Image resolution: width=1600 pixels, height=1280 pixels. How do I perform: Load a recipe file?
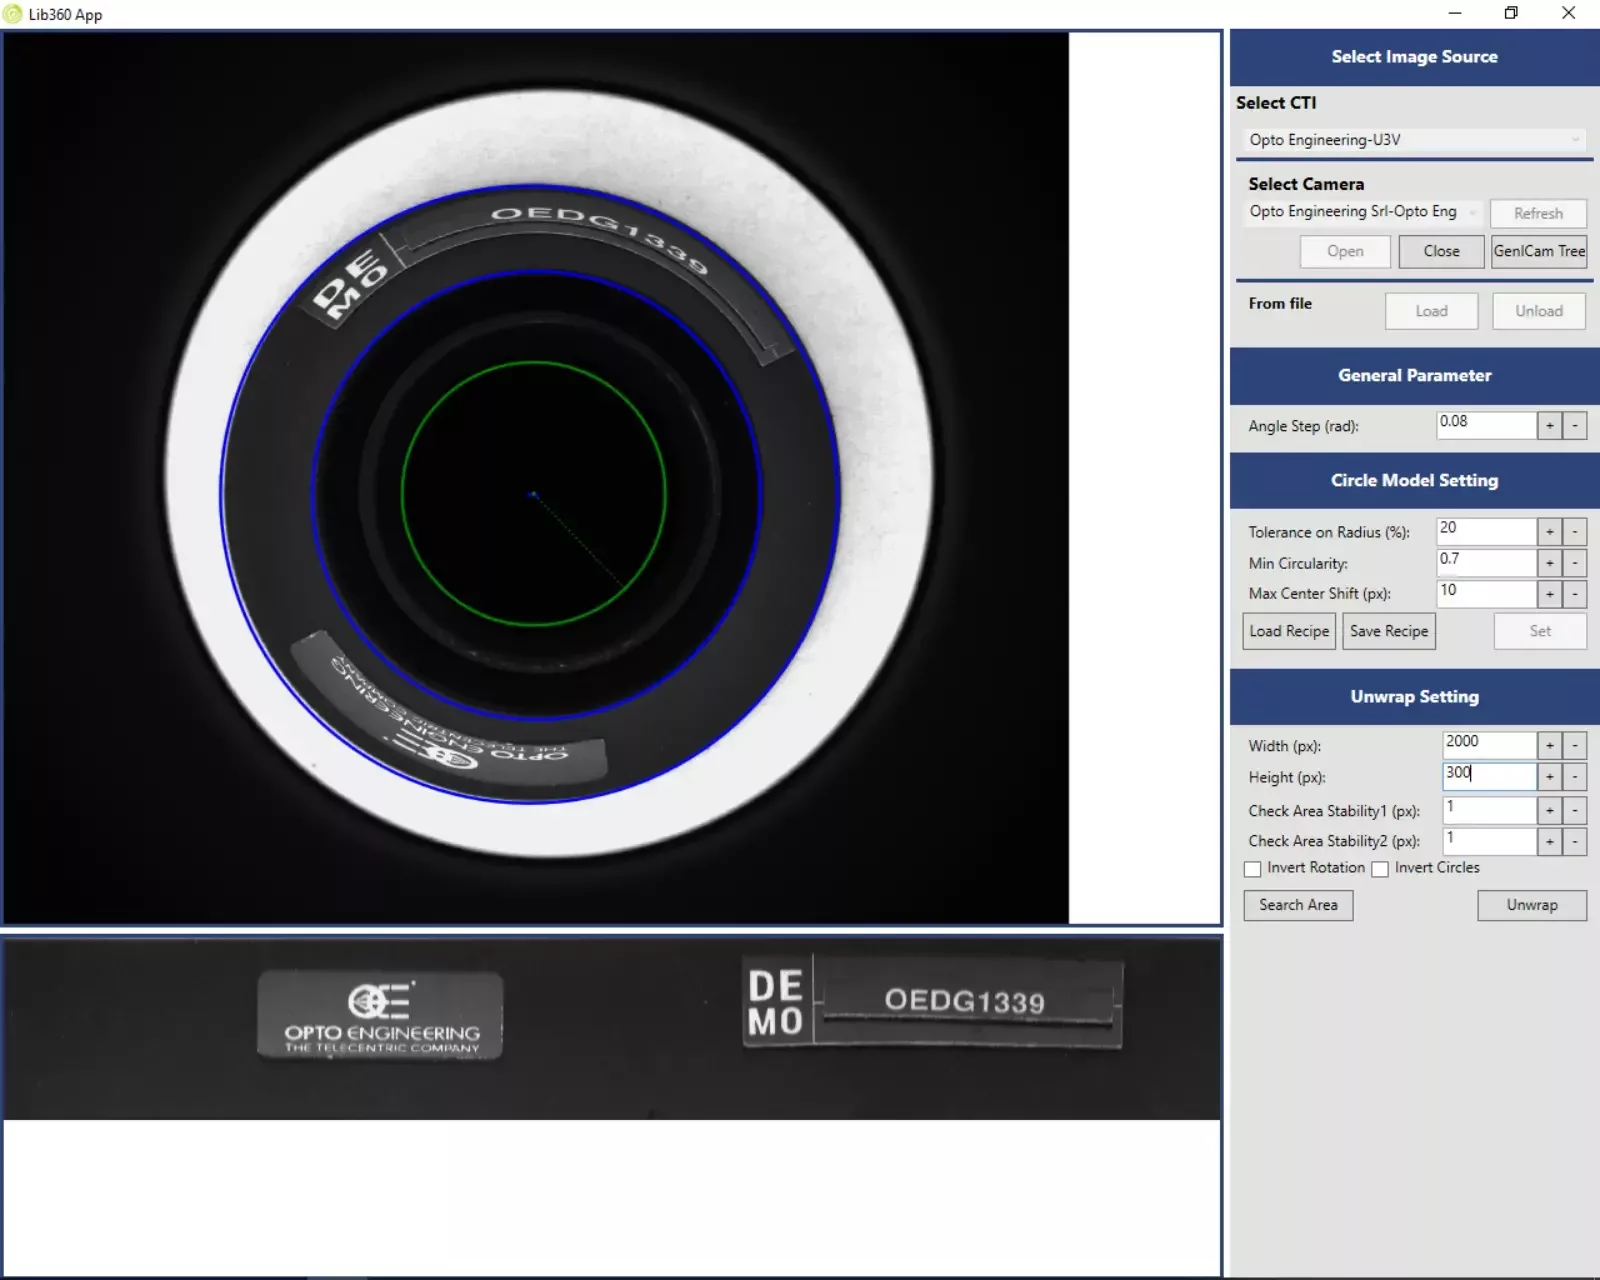point(1289,631)
